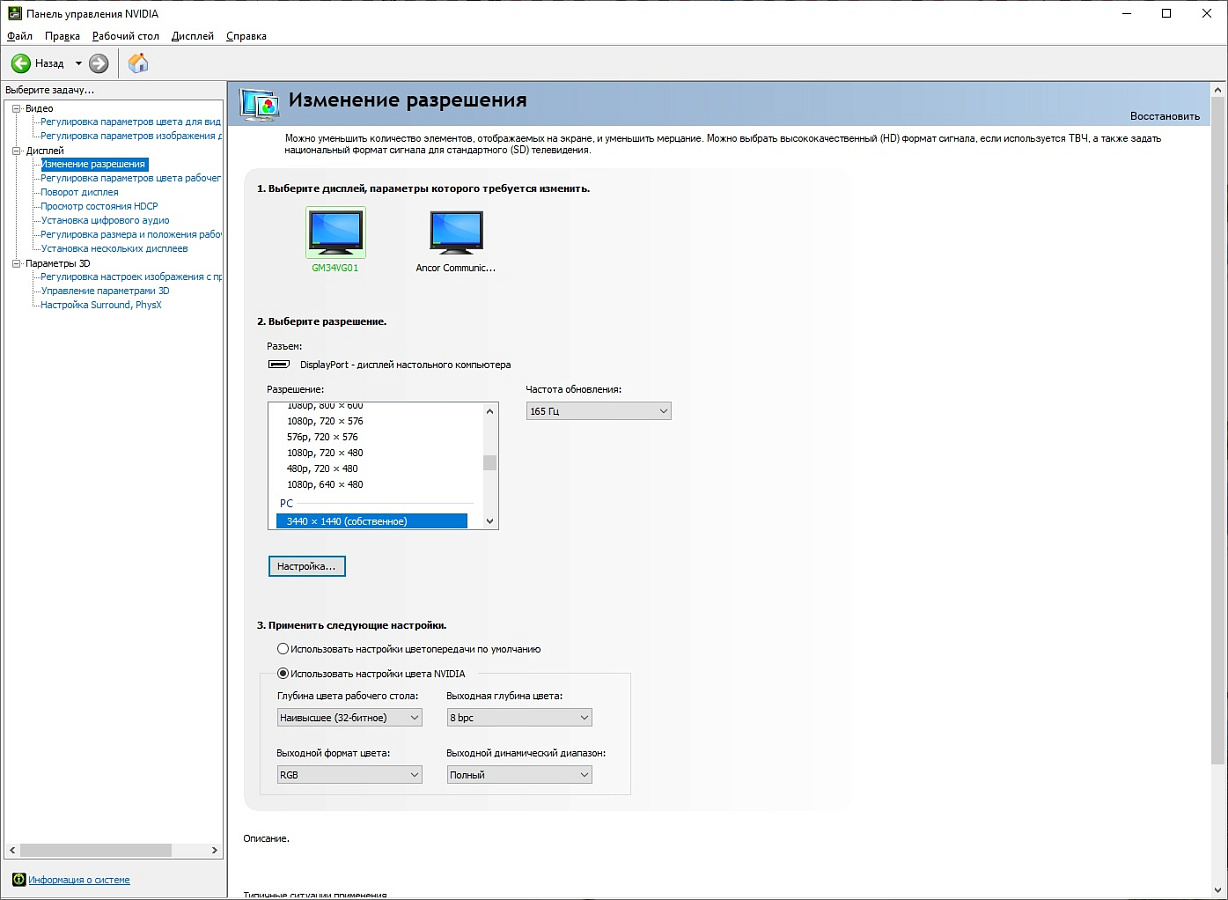Image resolution: width=1228 pixels, height=900 pixels.
Task: Collapse the Дисплей tree node
Action: coord(16,150)
